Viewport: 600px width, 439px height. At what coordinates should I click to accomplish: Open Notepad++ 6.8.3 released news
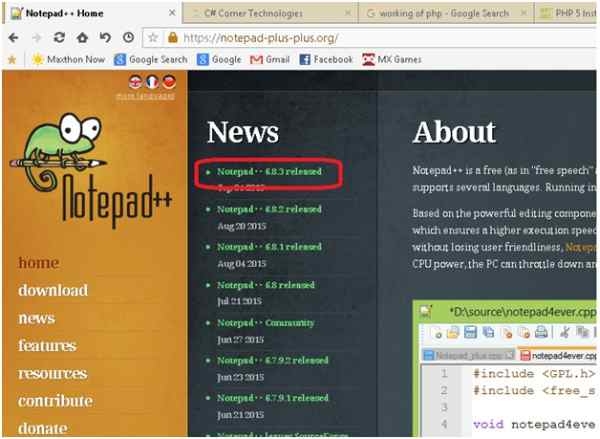269,171
